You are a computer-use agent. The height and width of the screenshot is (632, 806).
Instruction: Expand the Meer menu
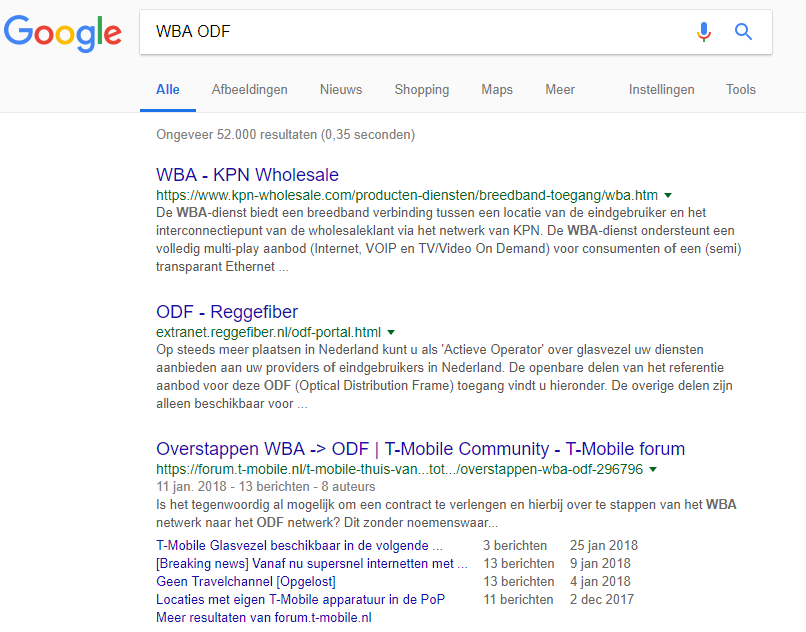[x=560, y=89]
